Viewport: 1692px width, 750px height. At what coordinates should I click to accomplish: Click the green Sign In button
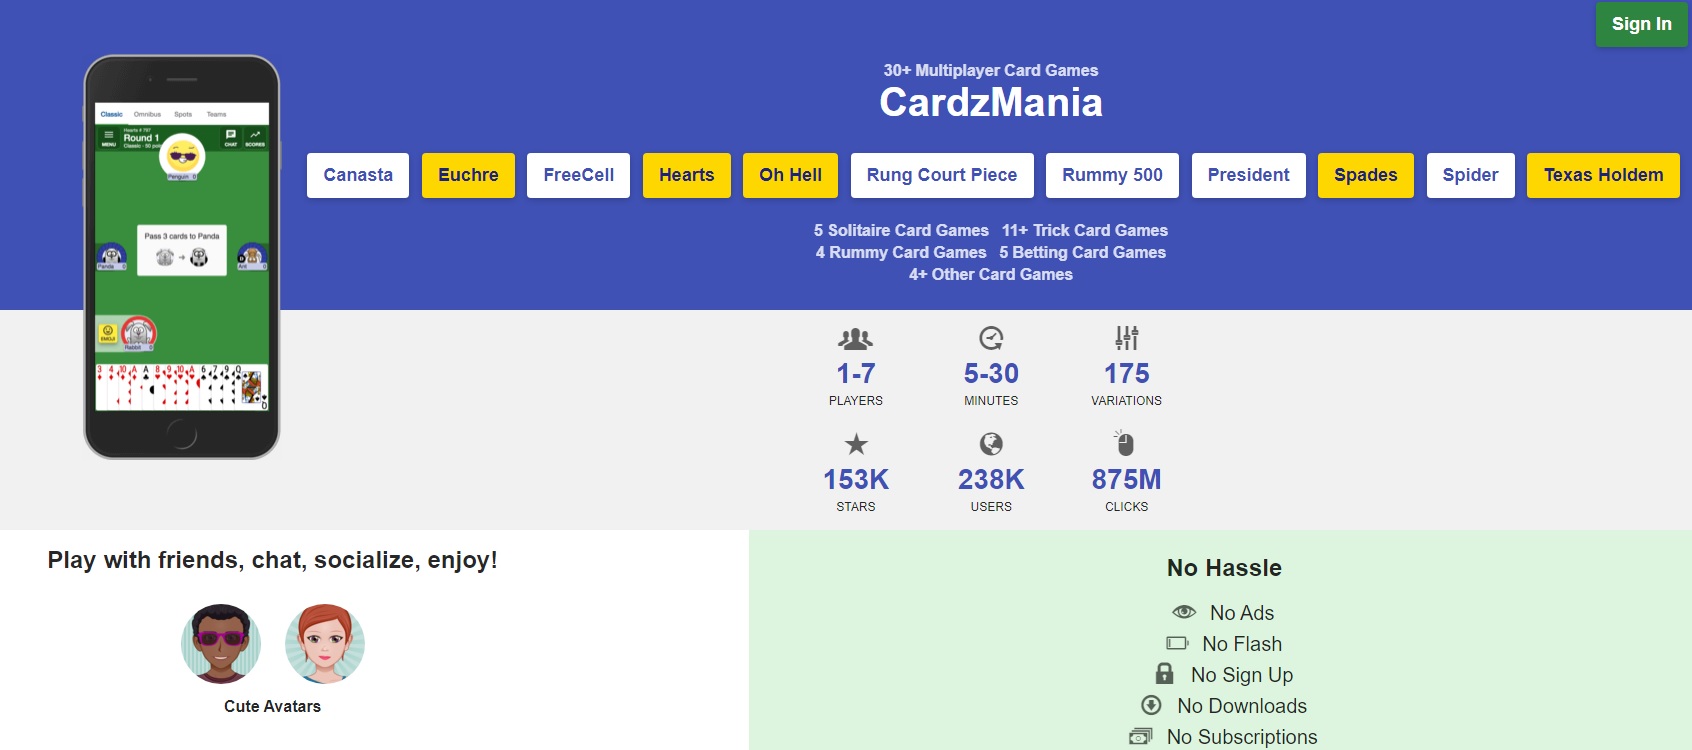point(1641,24)
